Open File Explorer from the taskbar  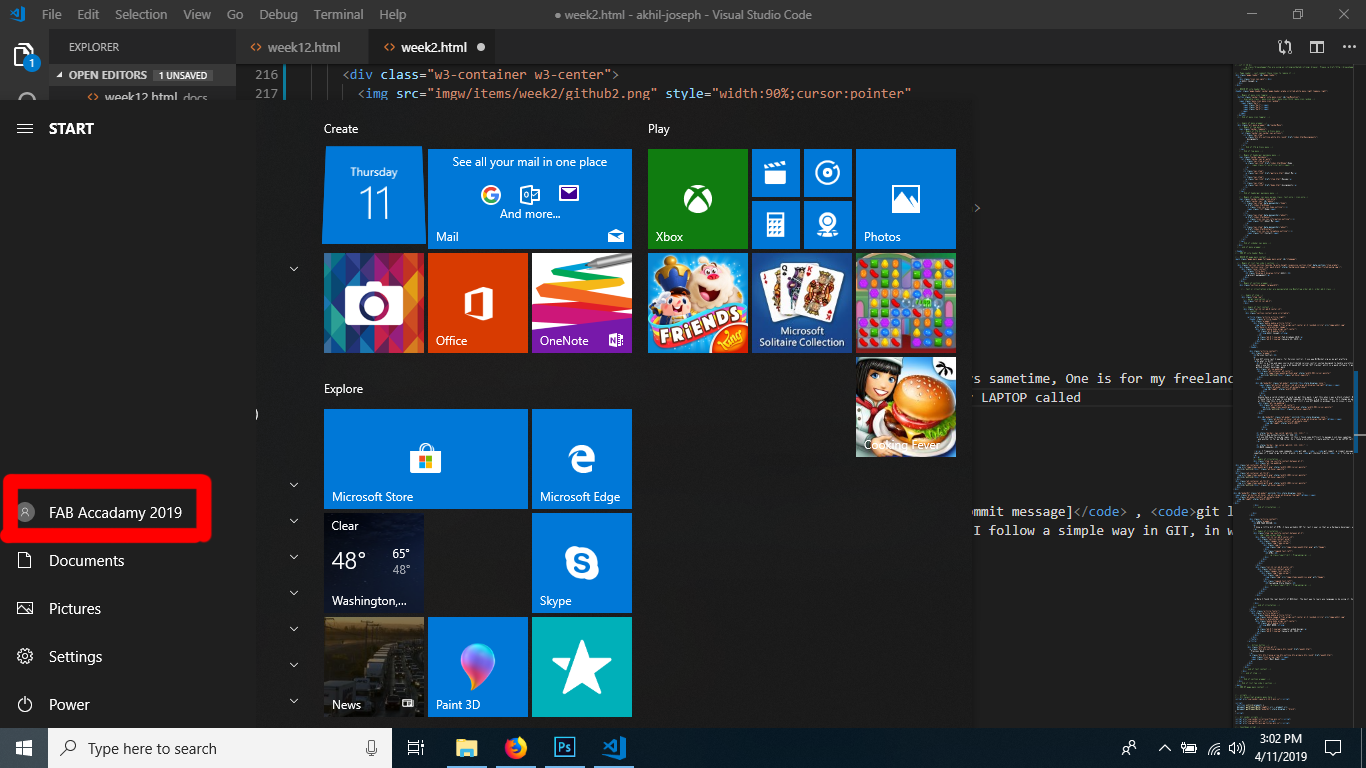click(467, 748)
